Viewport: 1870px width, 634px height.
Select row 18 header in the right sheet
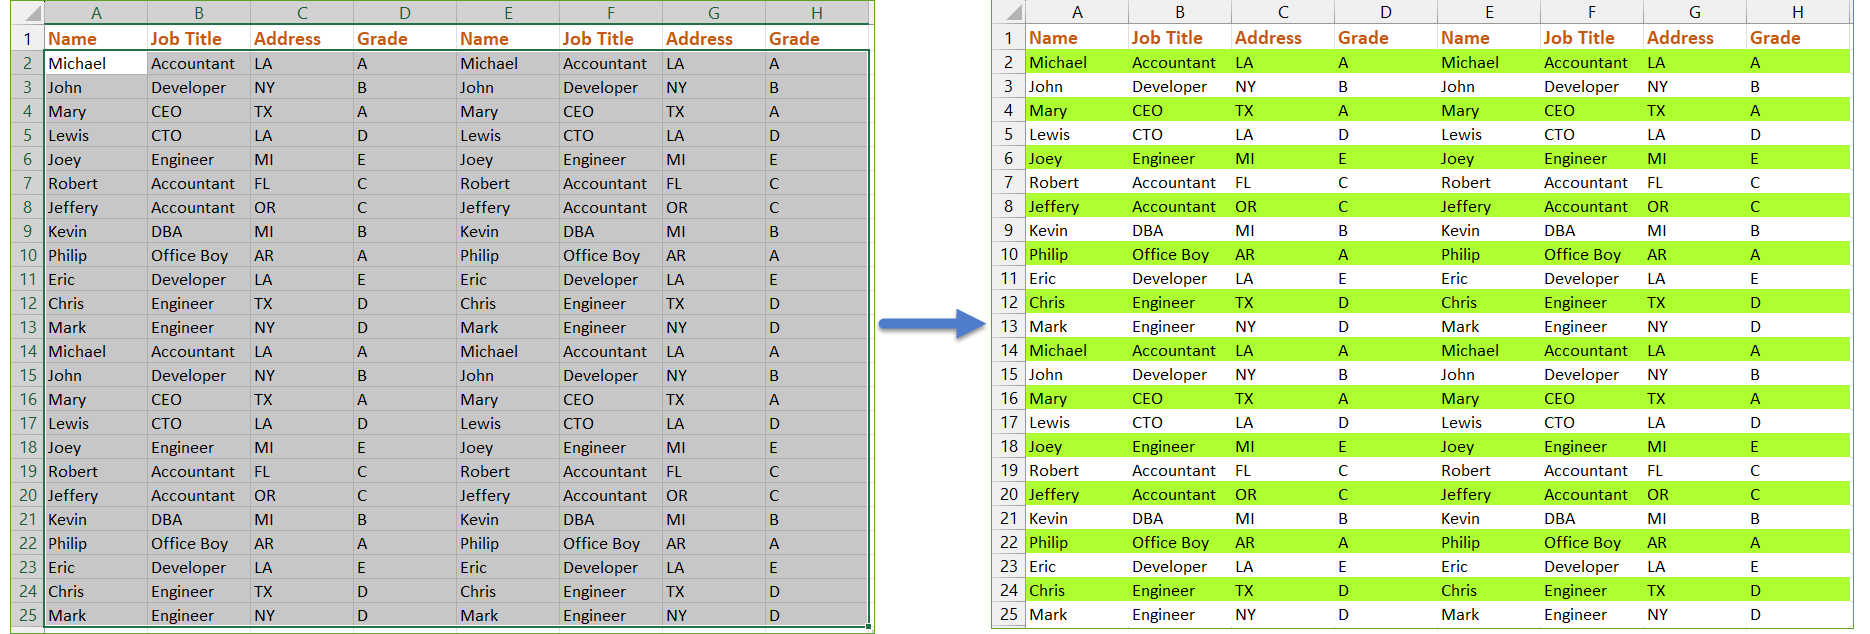(x=1009, y=446)
